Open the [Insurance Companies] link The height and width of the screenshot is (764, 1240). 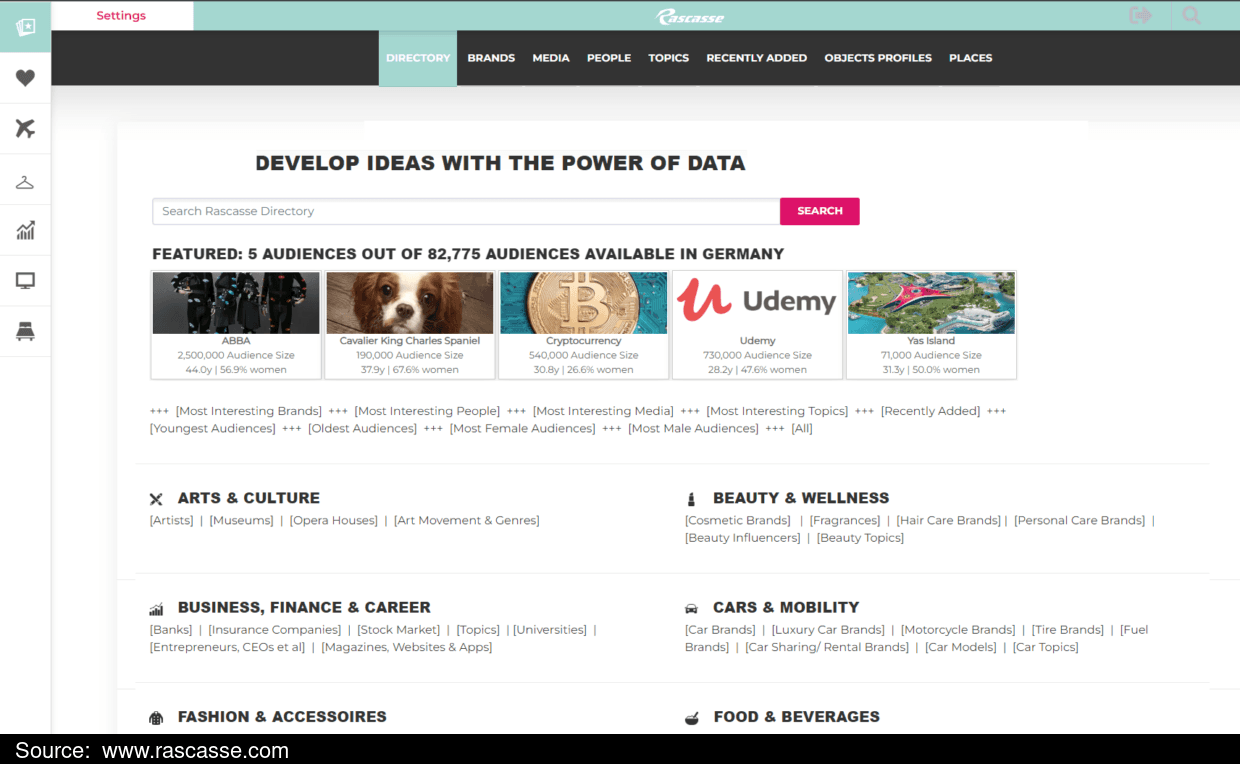pos(275,629)
